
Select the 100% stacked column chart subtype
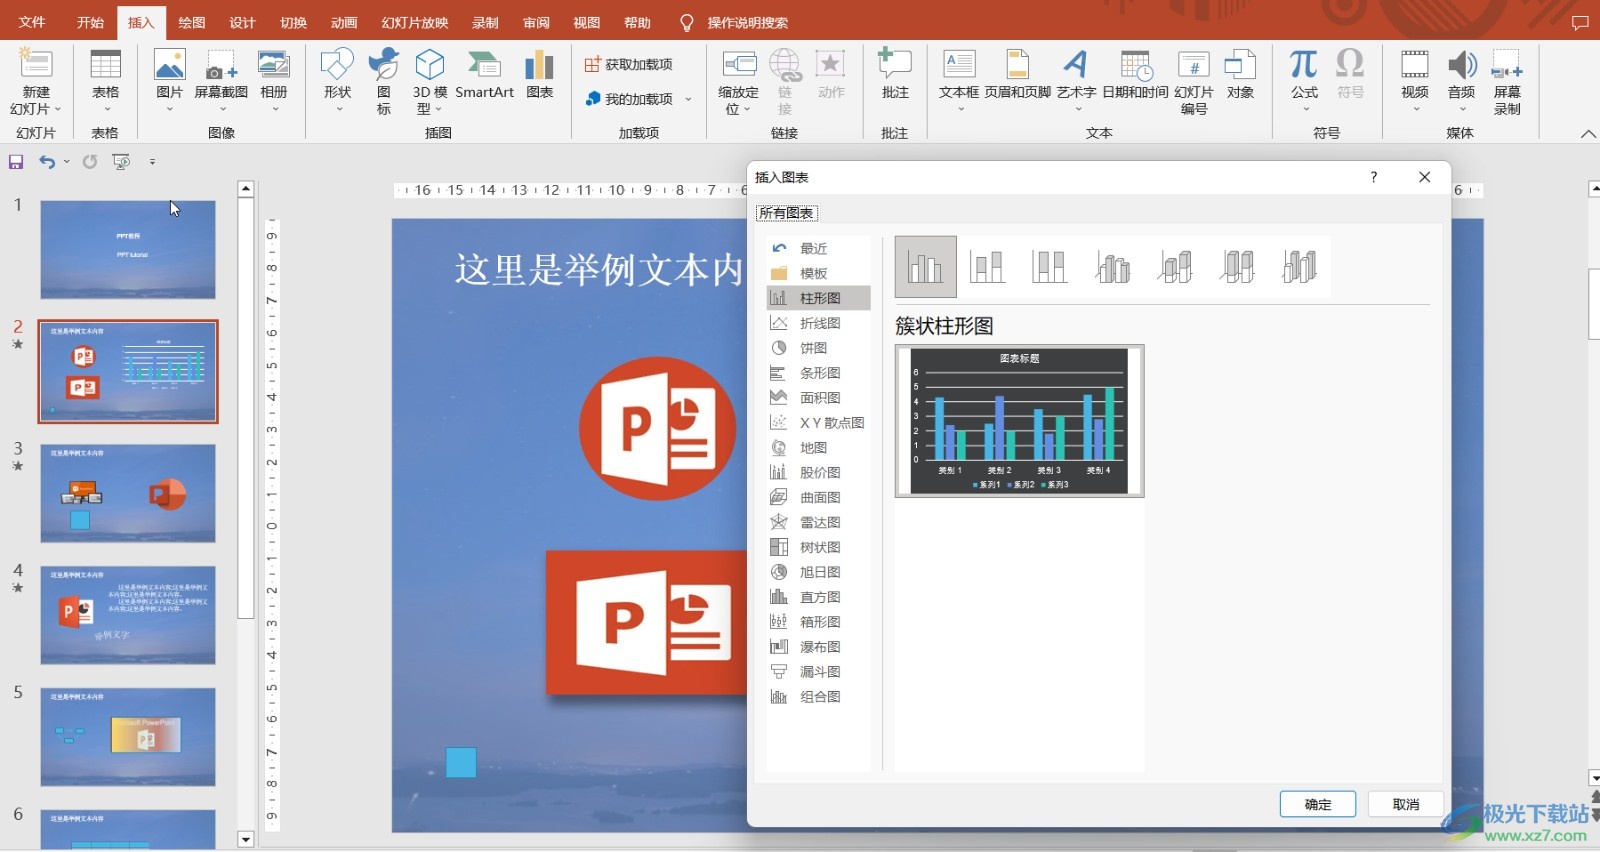pos(1050,267)
